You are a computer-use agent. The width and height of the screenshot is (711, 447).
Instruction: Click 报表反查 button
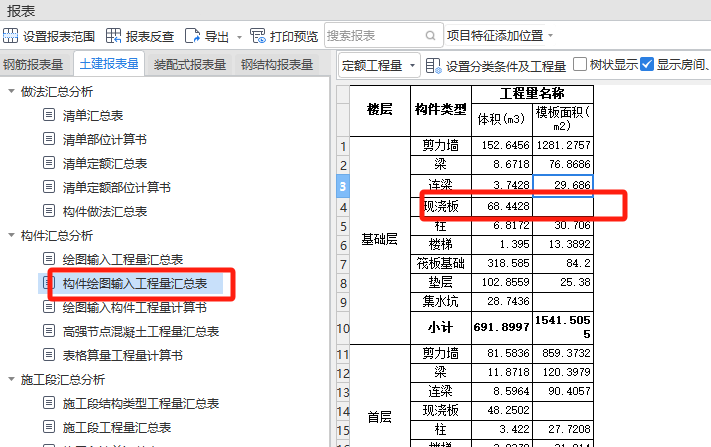[140, 36]
